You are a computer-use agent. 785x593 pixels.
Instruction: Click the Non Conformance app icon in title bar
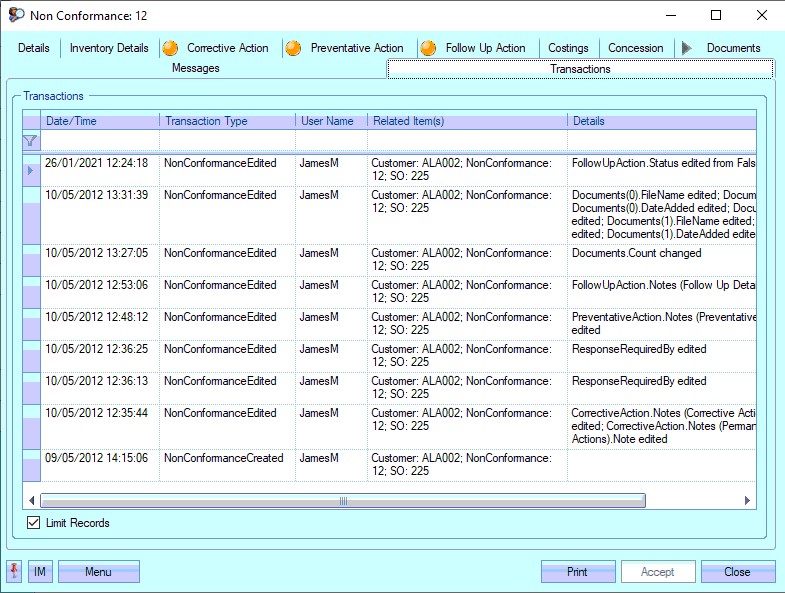[16, 15]
